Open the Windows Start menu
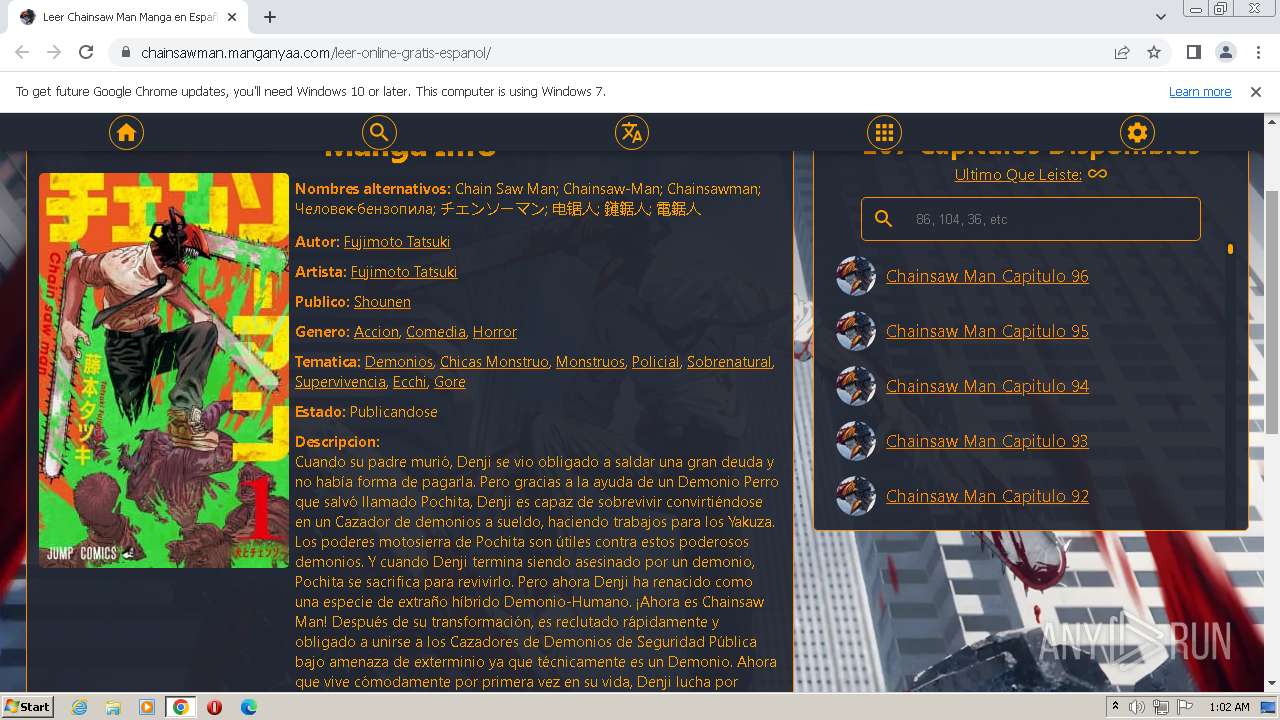The height and width of the screenshot is (720, 1280). tap(28, 706)
